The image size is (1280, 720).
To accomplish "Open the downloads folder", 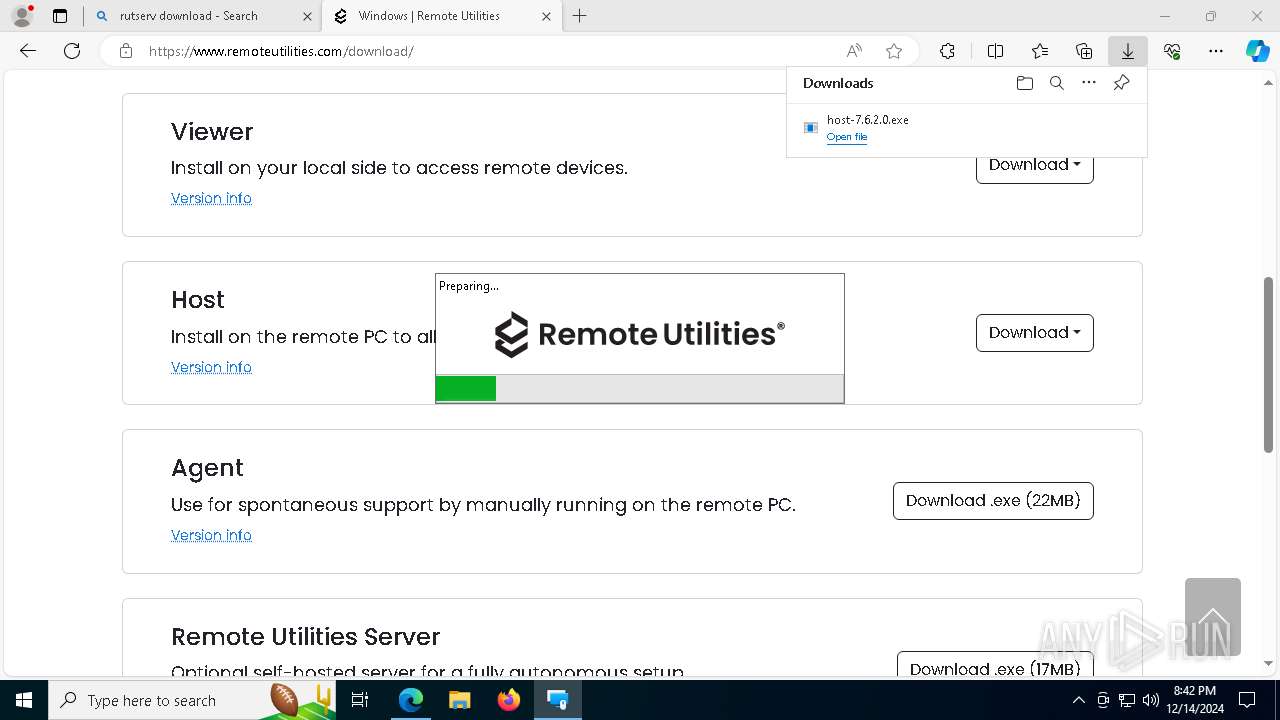I will pyautogui.click(x=1025, y=83).
